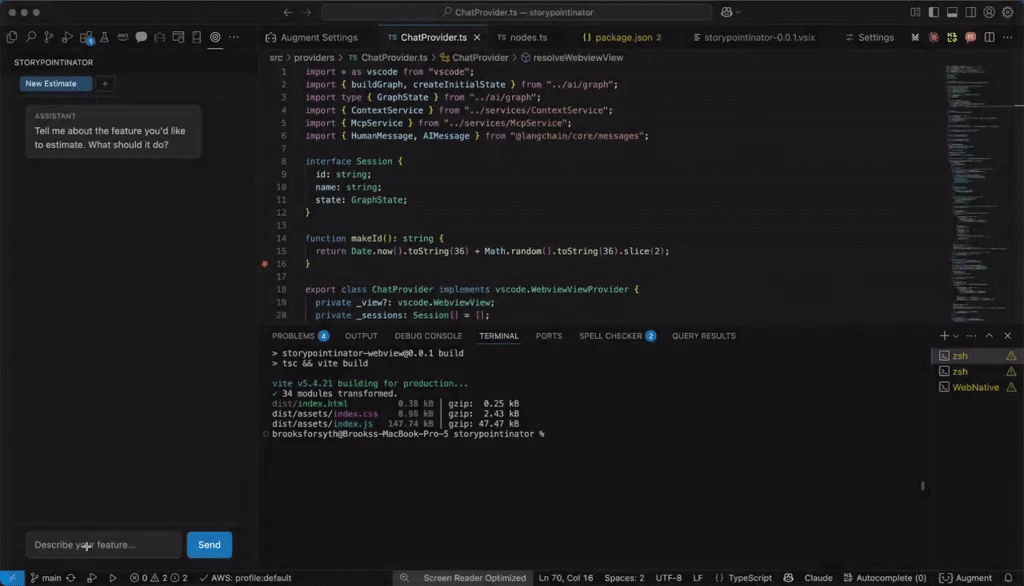Open the Testing flask icon

(104, 37)
